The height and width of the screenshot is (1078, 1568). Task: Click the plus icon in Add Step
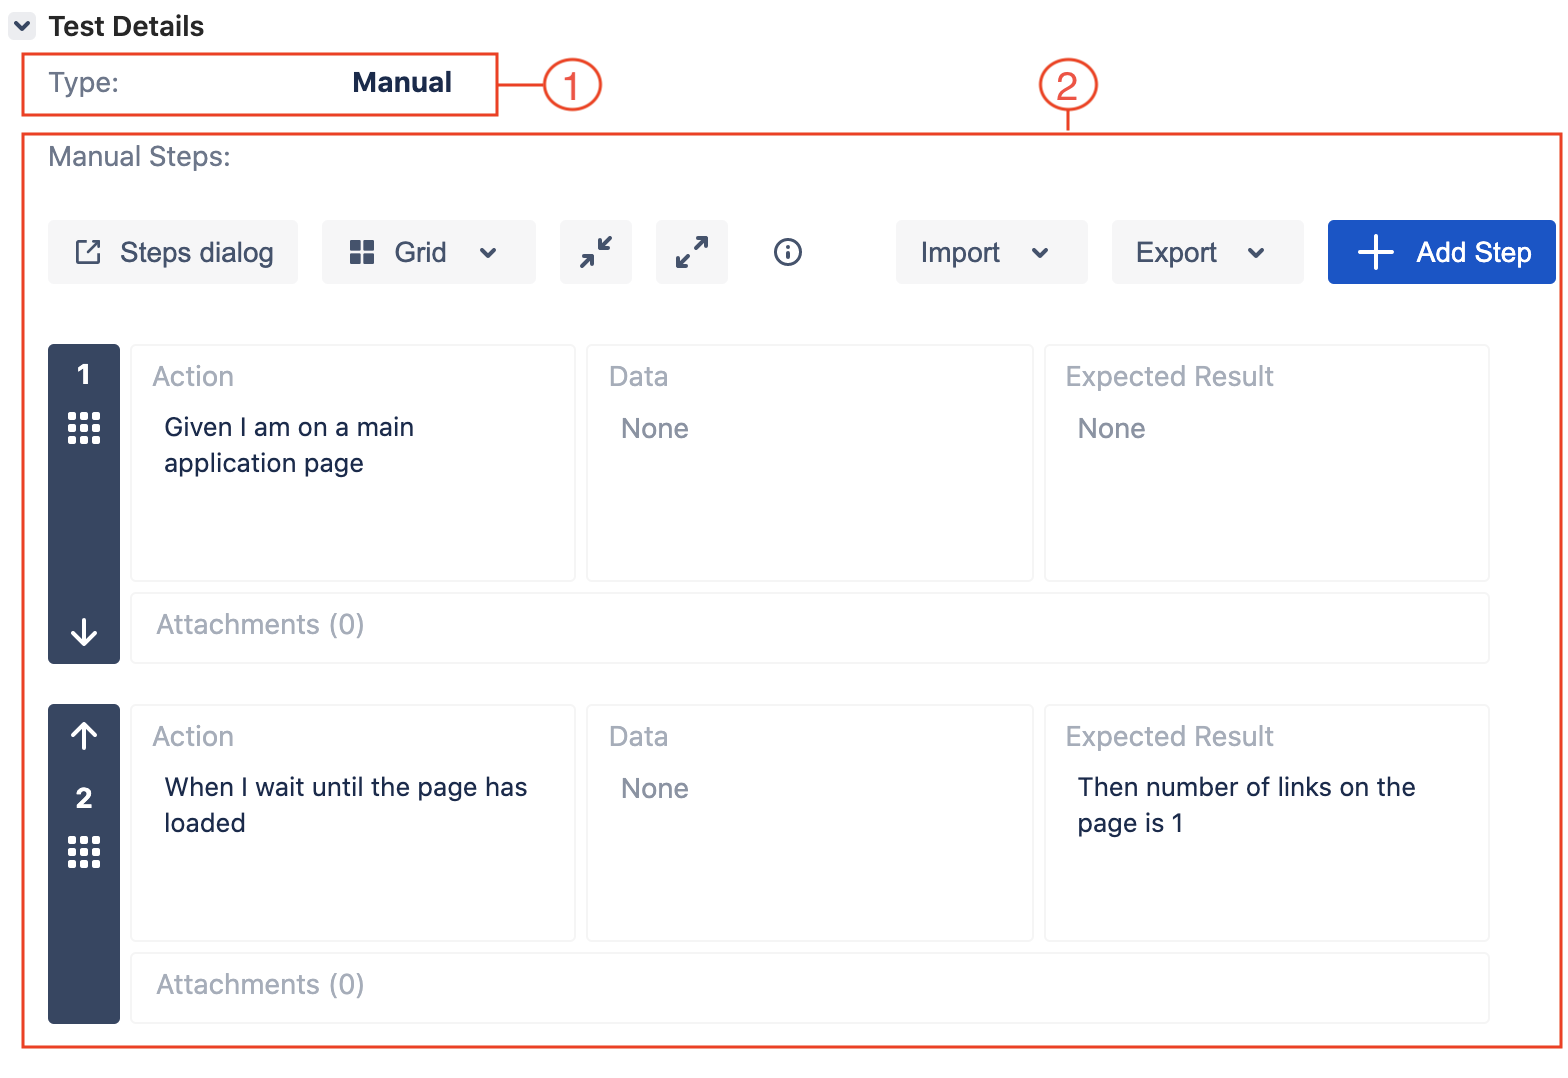click(x=1376, y=252)
